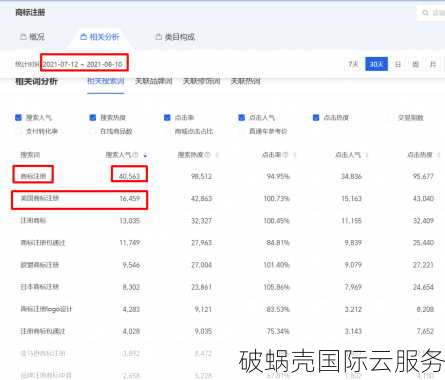Switch to the 关联品牌词 sub-tab

click(x=154, y=81)
